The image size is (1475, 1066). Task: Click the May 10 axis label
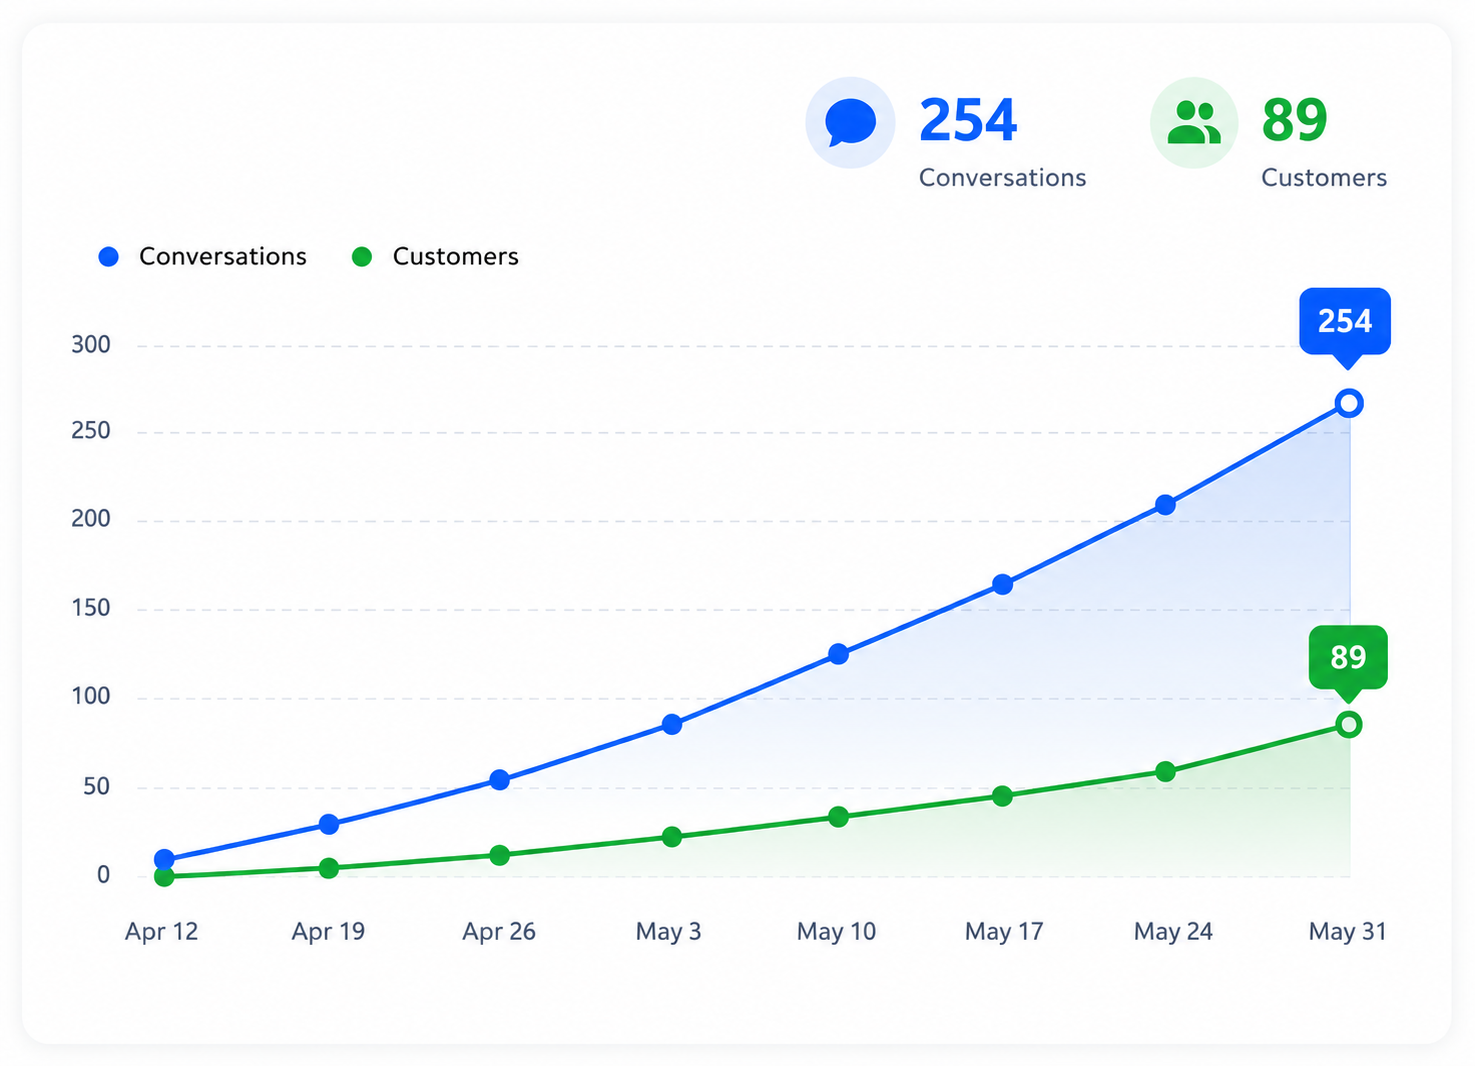(836, 932)
